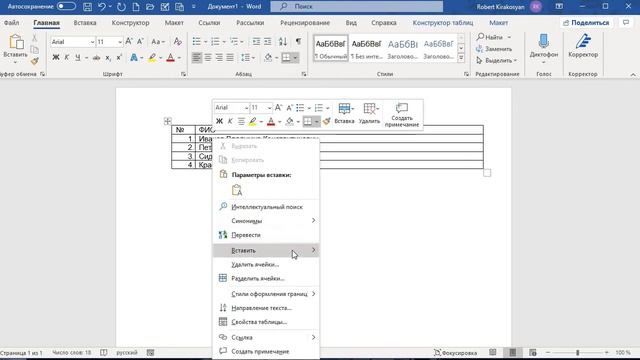The image size is (640, 360).
Task: Click the Numbering list icon
Action: [x=215, y=41]
